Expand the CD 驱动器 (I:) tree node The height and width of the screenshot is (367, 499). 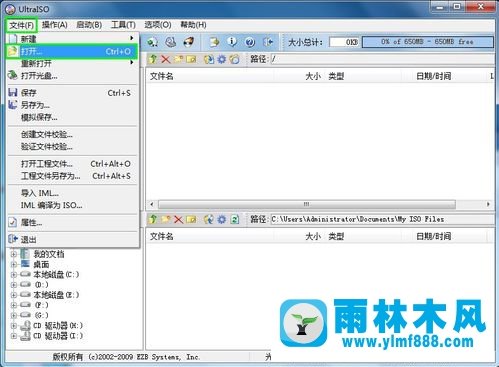click(14, 336)
